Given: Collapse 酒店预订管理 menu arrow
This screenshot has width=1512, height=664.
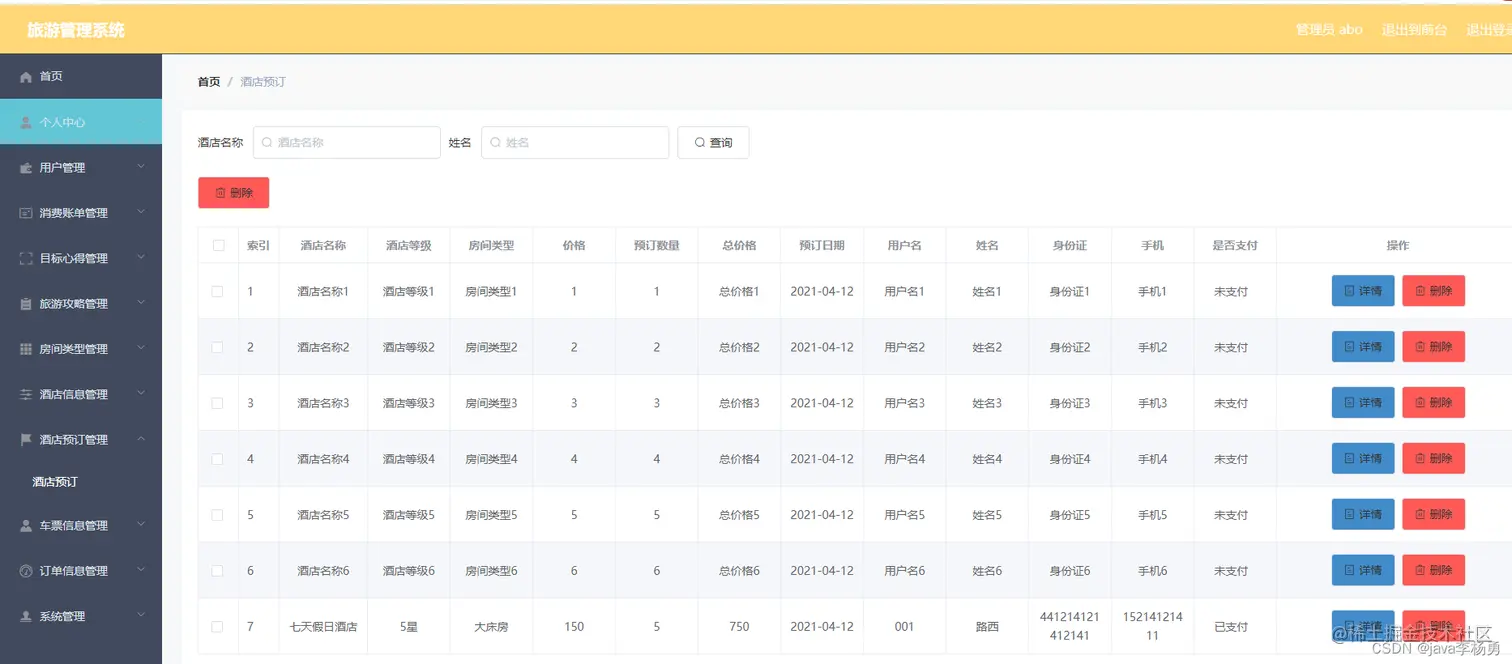Looking at the screenshot, I should click(x=141, y=439).
